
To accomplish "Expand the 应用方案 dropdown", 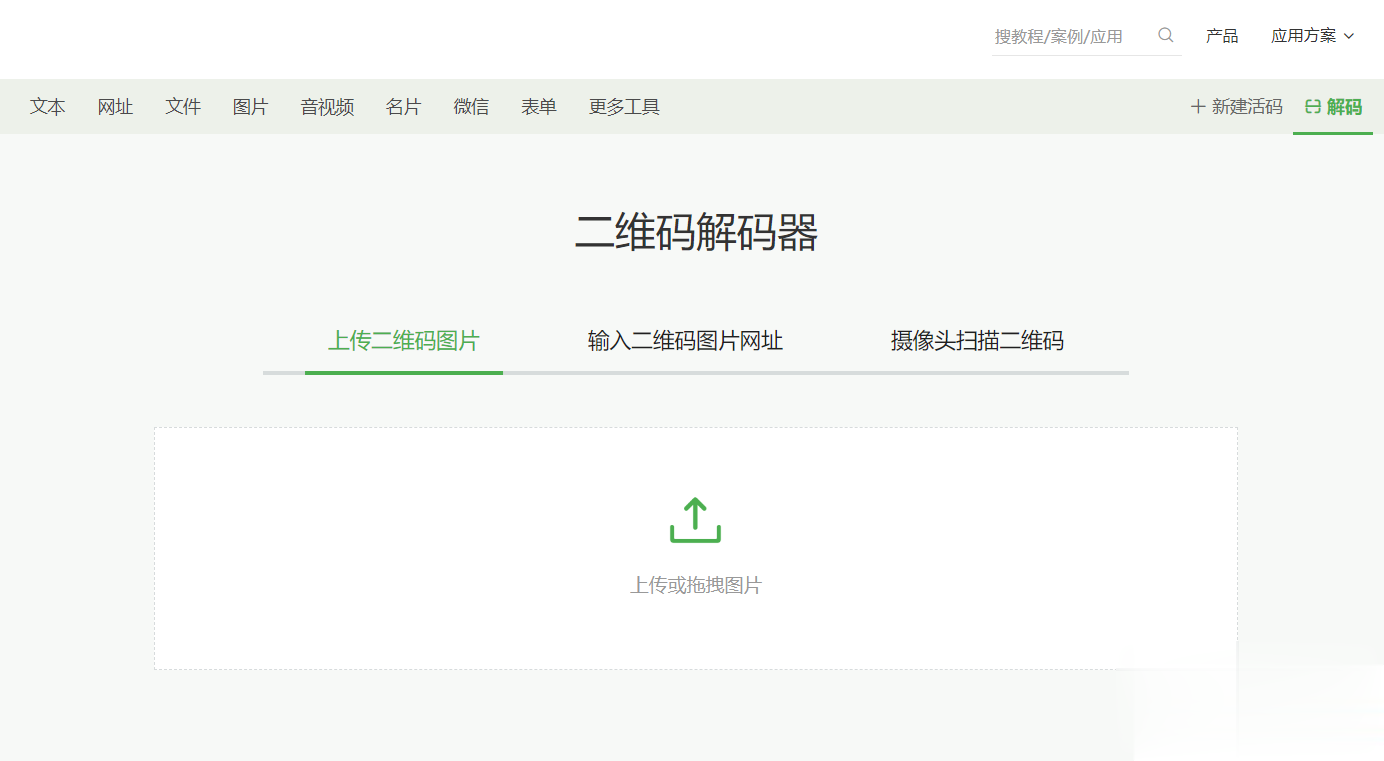I will 1312,36.
